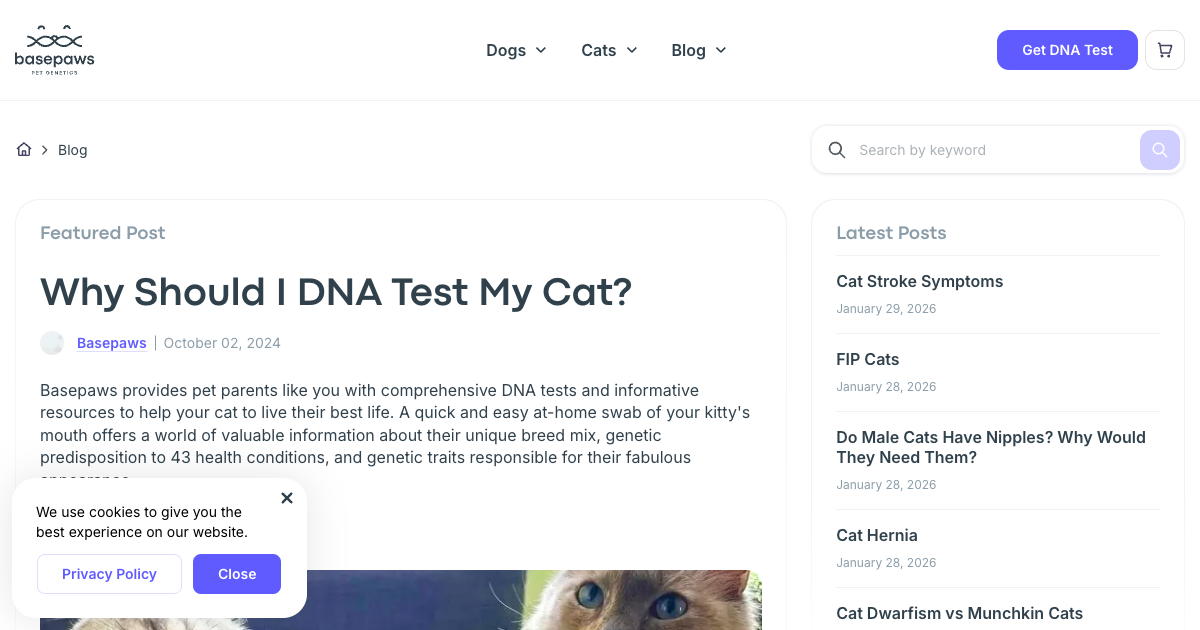
Task: Click the Get DNA Test button
Action: pos(1067,50)
